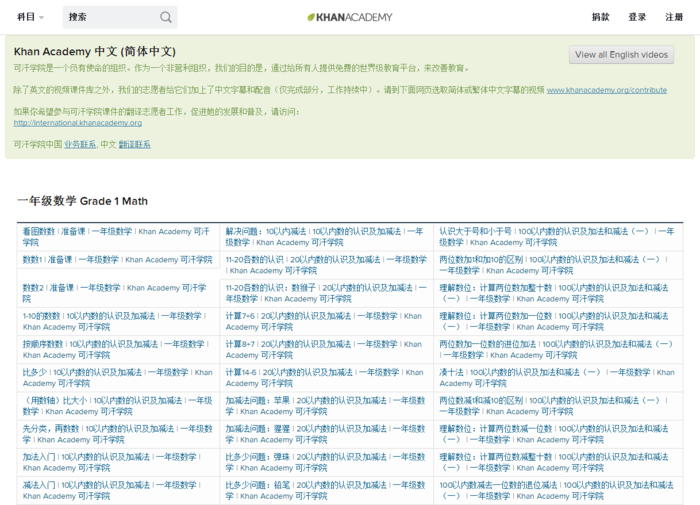
Task: Click the Khan Academy 中文 (简体中文) heading
Action: pos(95,51)
